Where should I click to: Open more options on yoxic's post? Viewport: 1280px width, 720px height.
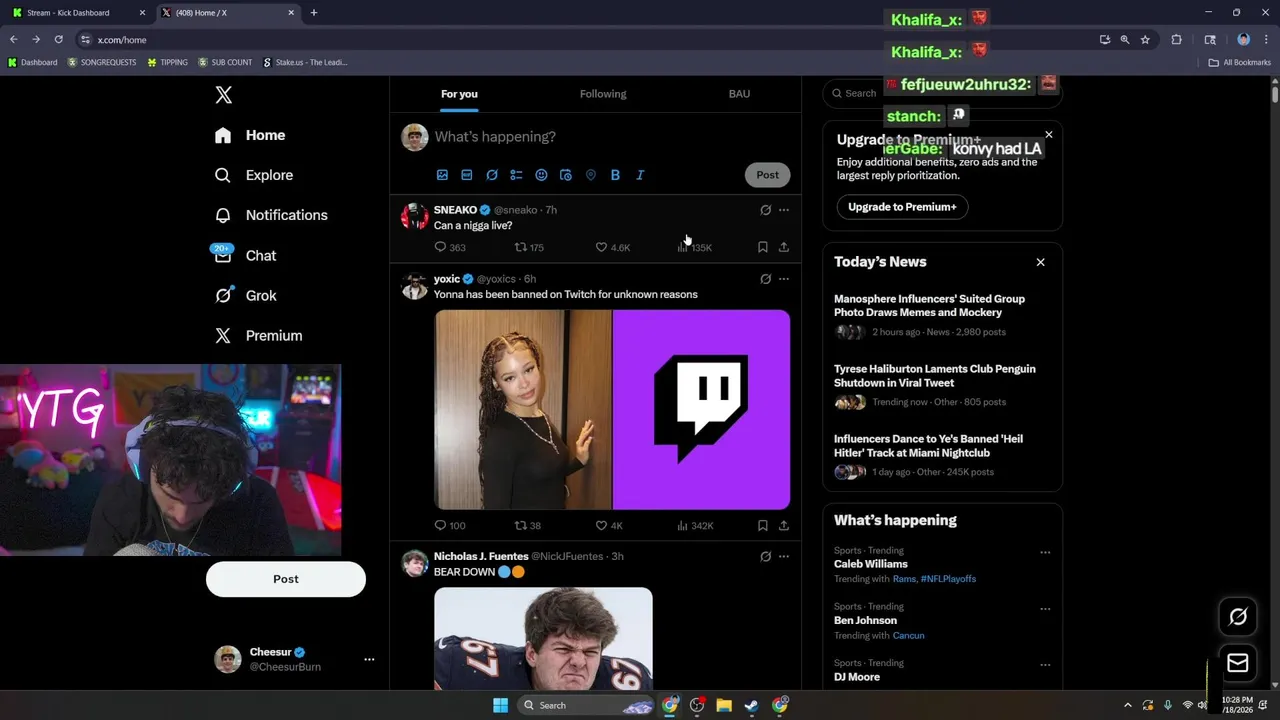784,279
